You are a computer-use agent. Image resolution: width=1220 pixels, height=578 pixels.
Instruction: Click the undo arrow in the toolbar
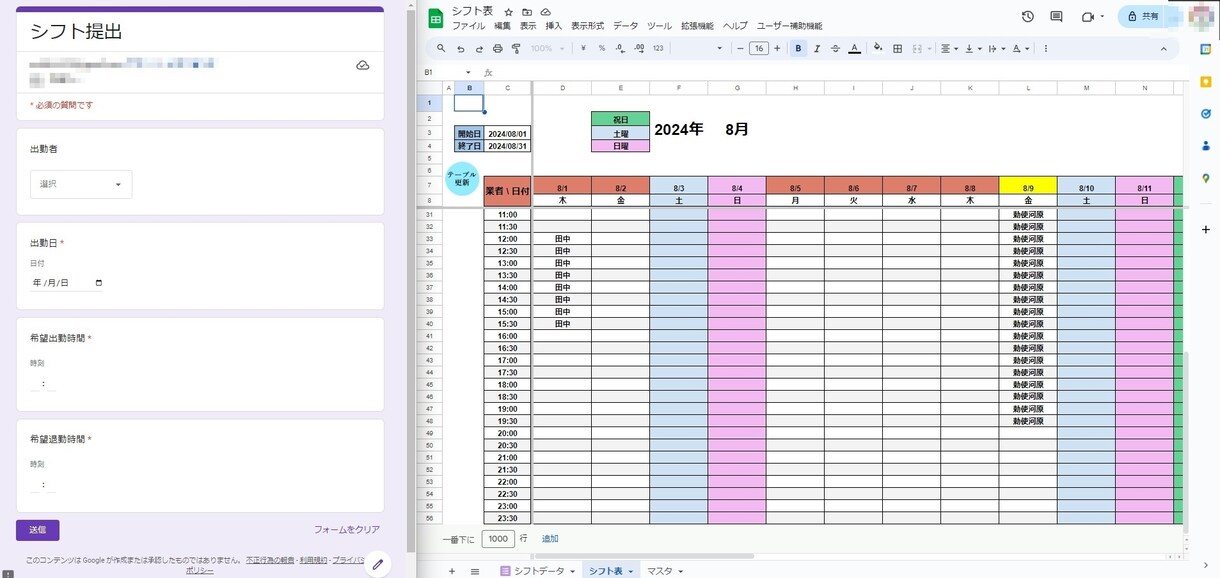(460, 48)
